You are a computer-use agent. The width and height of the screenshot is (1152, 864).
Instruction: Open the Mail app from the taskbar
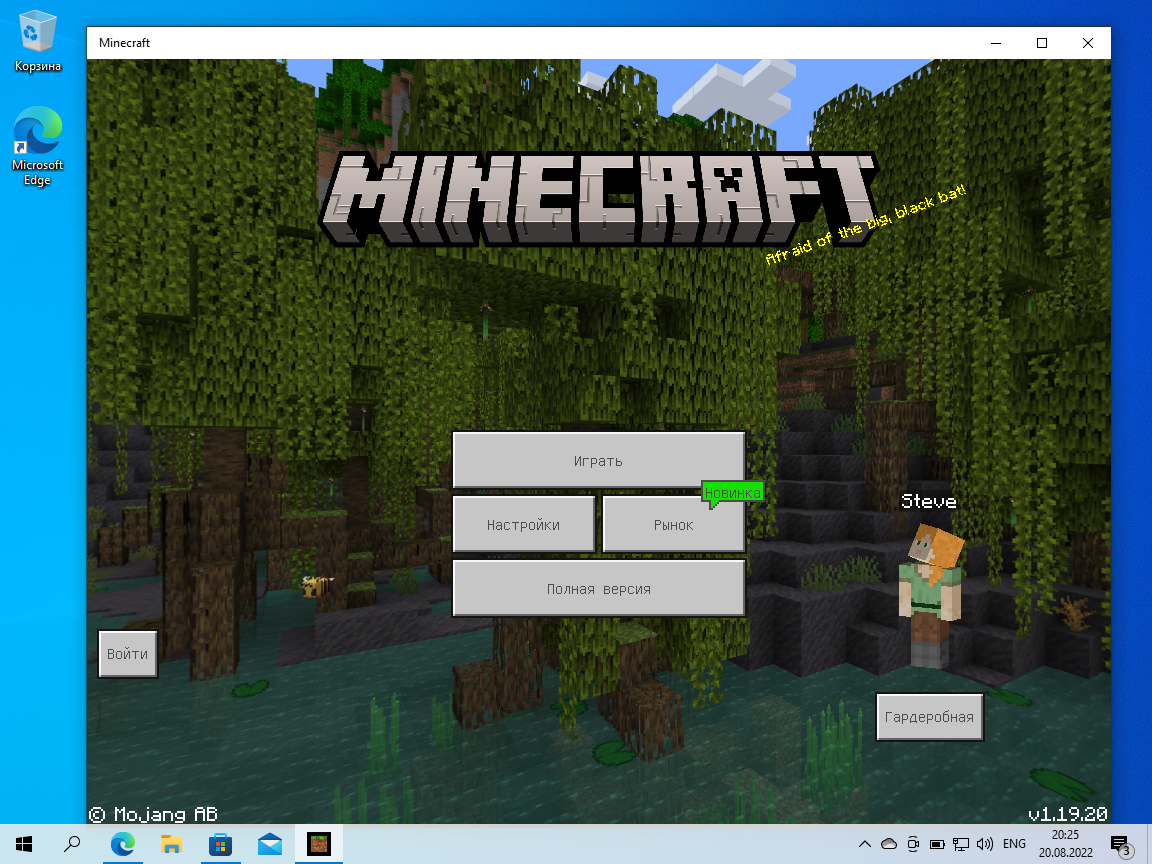click(x=270, y=844)
